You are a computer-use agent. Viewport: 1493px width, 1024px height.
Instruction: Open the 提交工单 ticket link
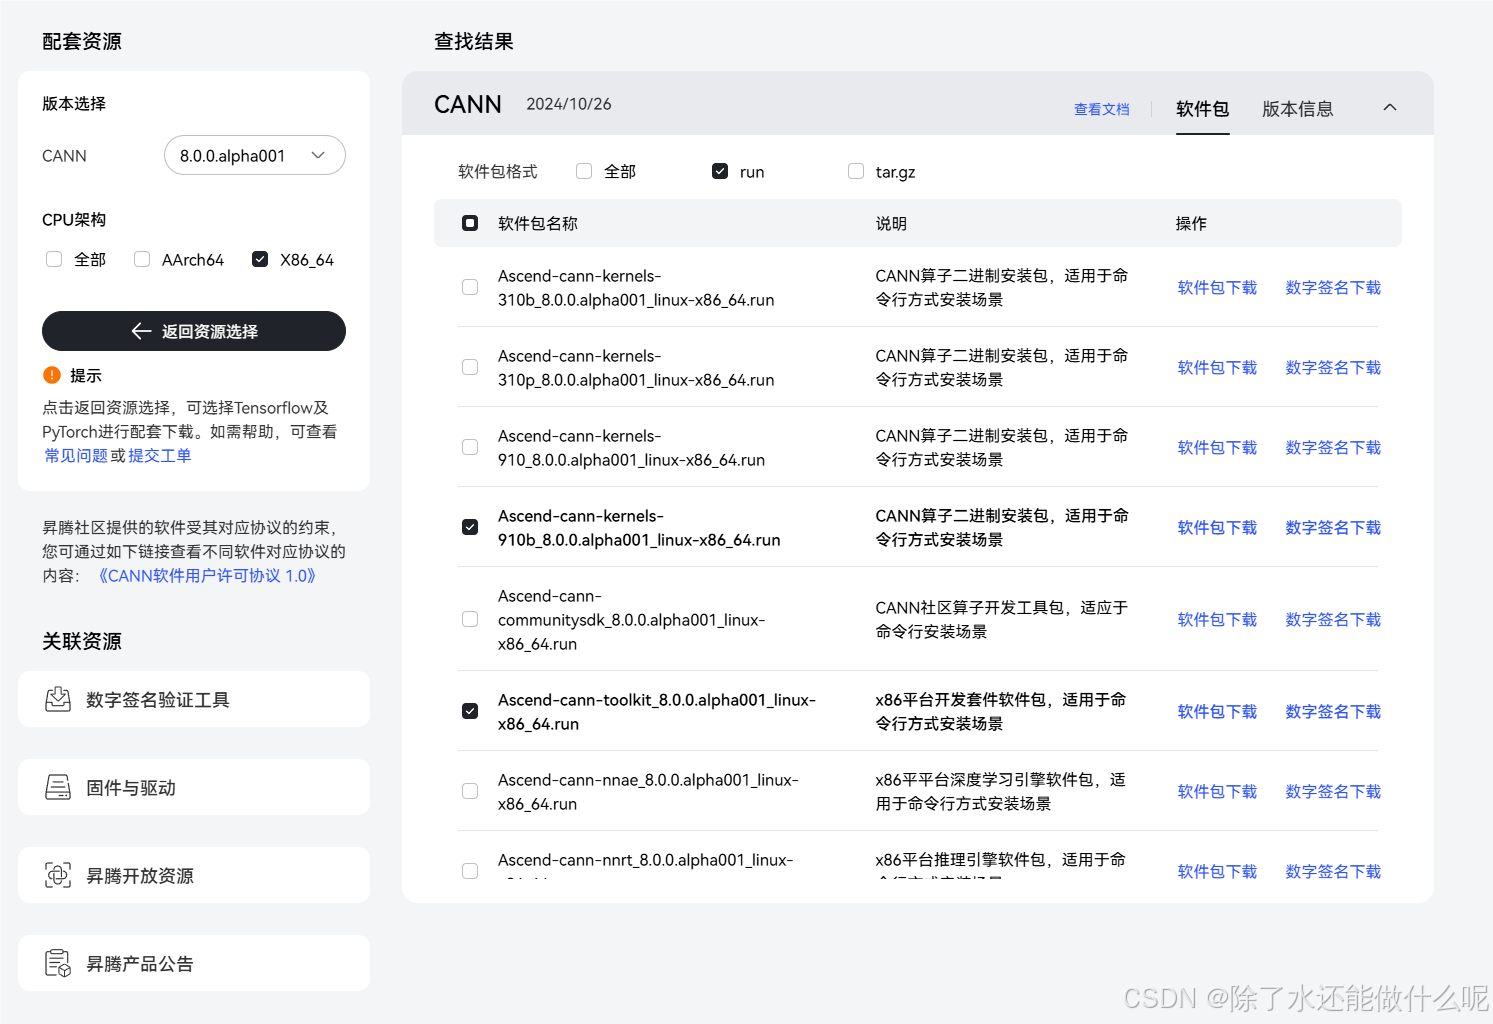coord(160,455)
